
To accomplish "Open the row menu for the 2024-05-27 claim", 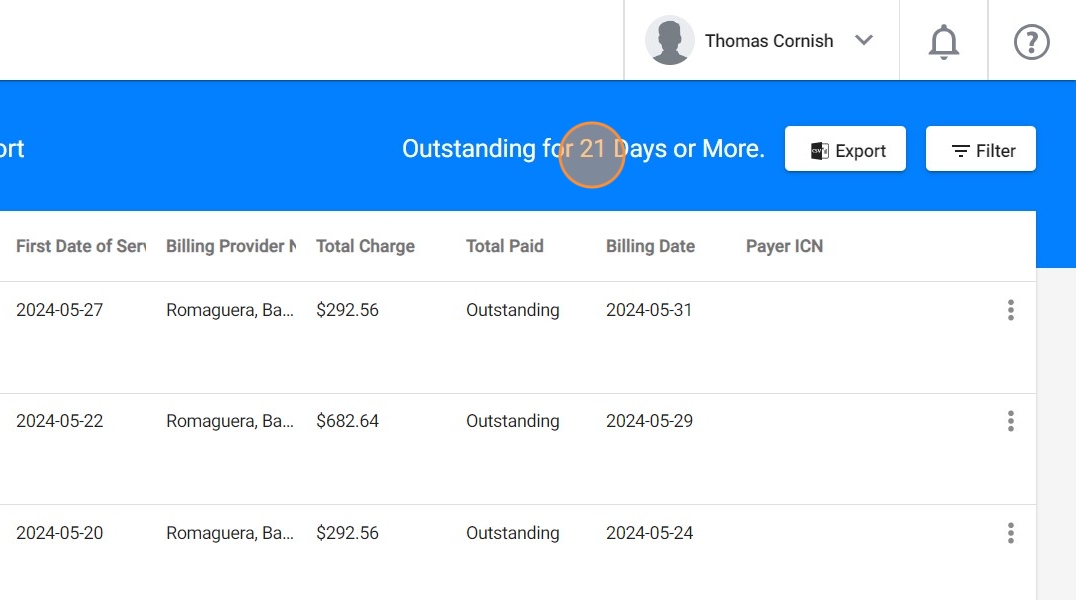I will click(x=1010, y=310).
